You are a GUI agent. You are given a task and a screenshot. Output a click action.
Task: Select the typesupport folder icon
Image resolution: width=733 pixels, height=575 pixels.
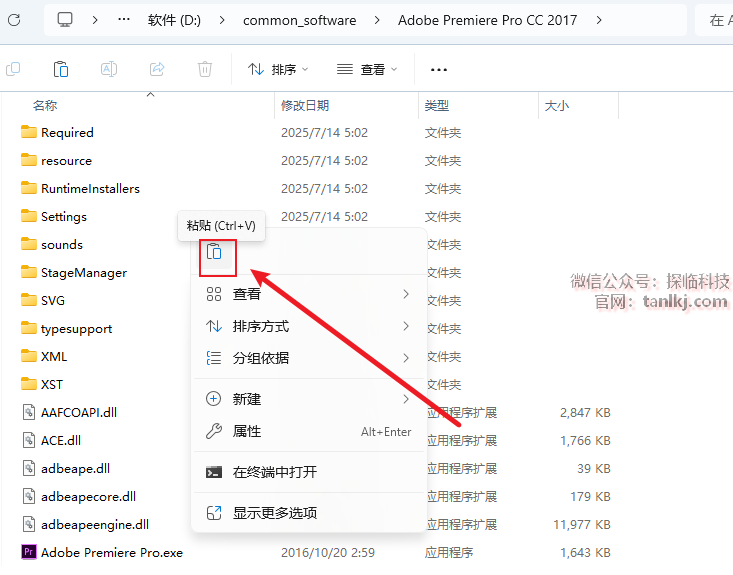click(x=29, y=328)
